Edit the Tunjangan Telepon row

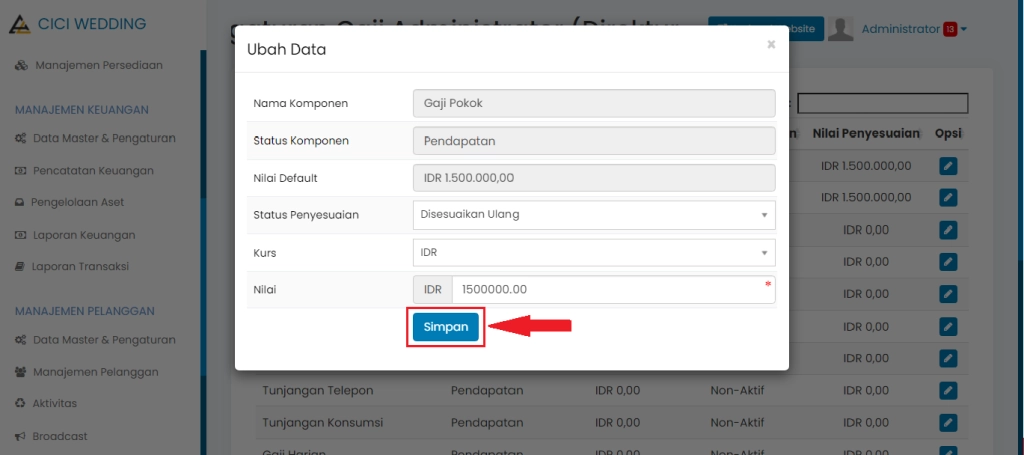tap(948, 390)
